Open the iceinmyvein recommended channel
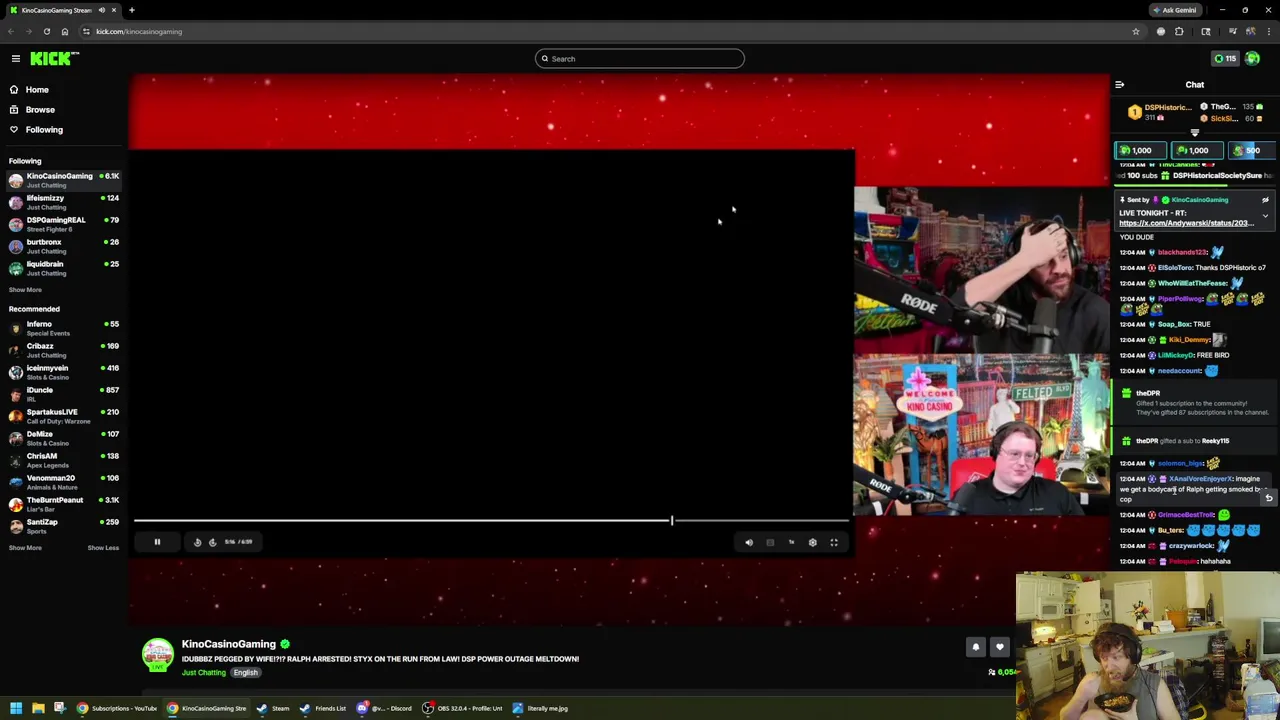This screenshot has height=720, width=1280. coord(64,372)
